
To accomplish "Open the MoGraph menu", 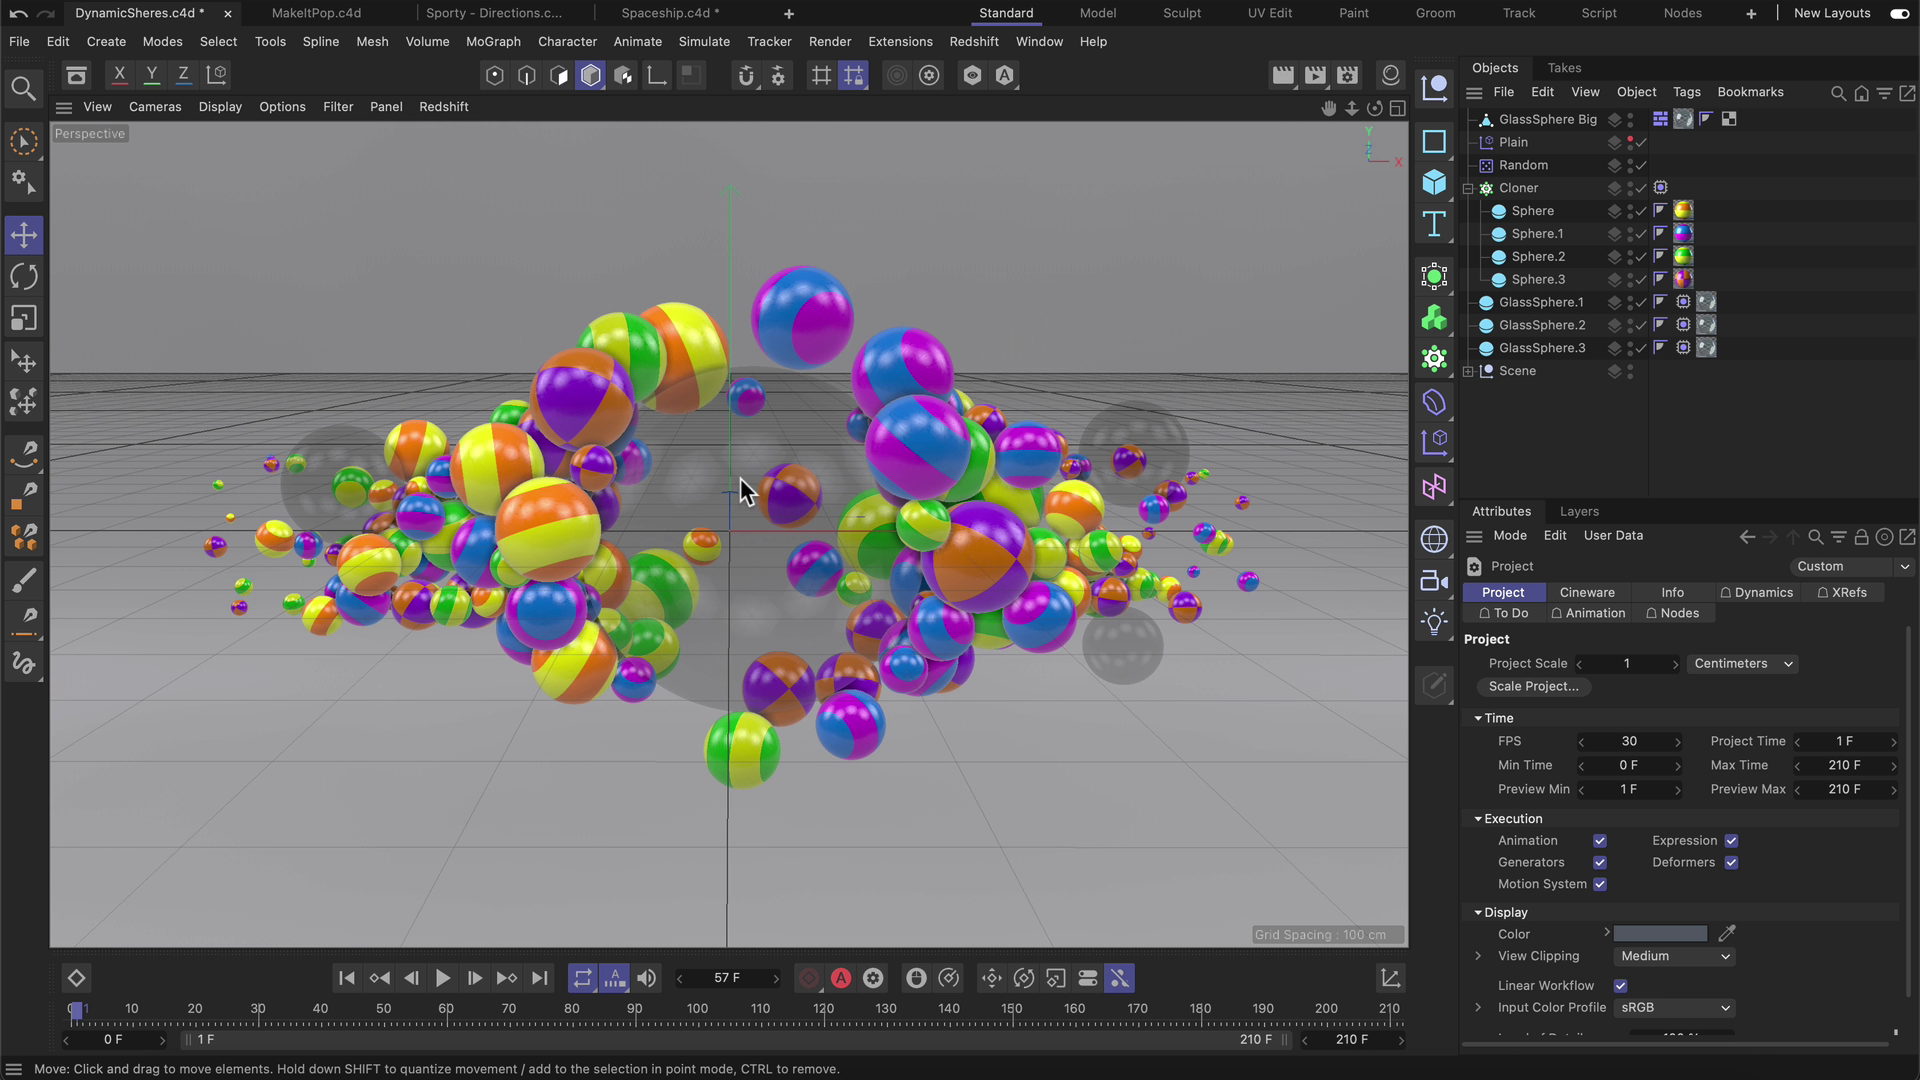I will (493, 42).
